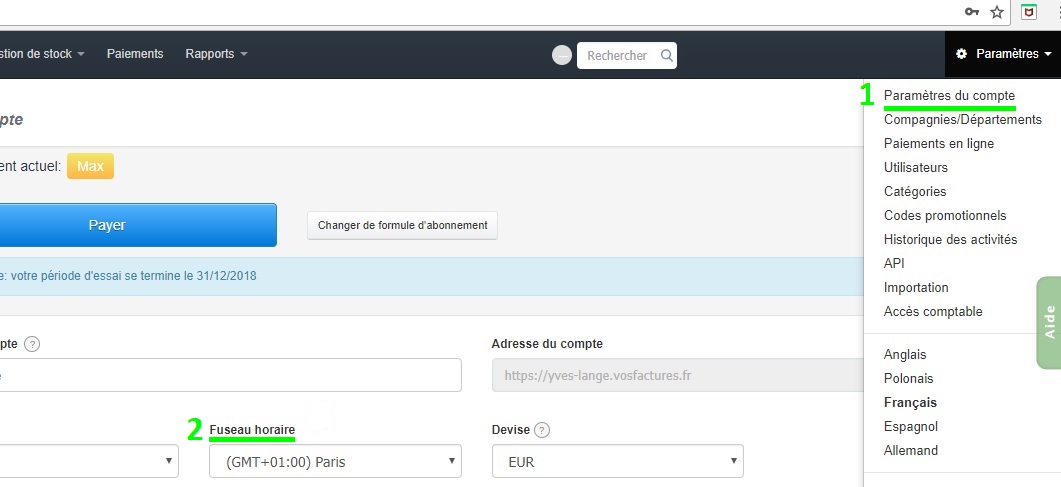Click the trial period end notice text
Screen dimensions: 1061x487
129,276
